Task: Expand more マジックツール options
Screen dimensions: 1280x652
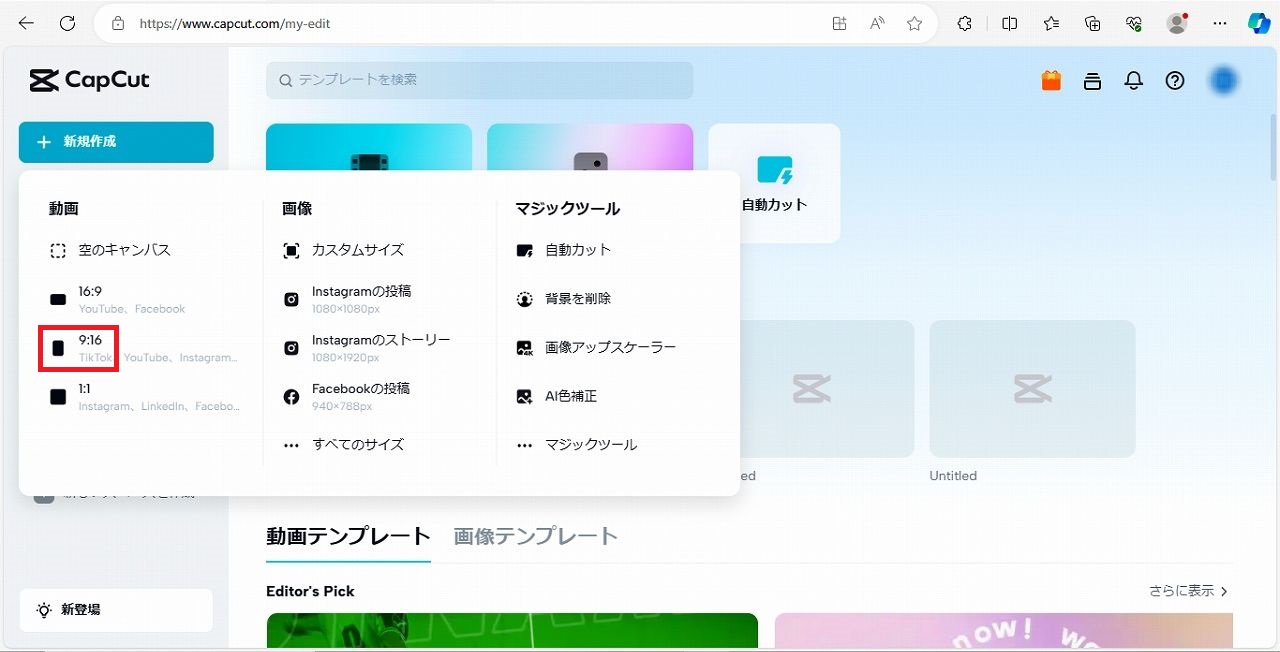Action: click(x=590, y=445)
